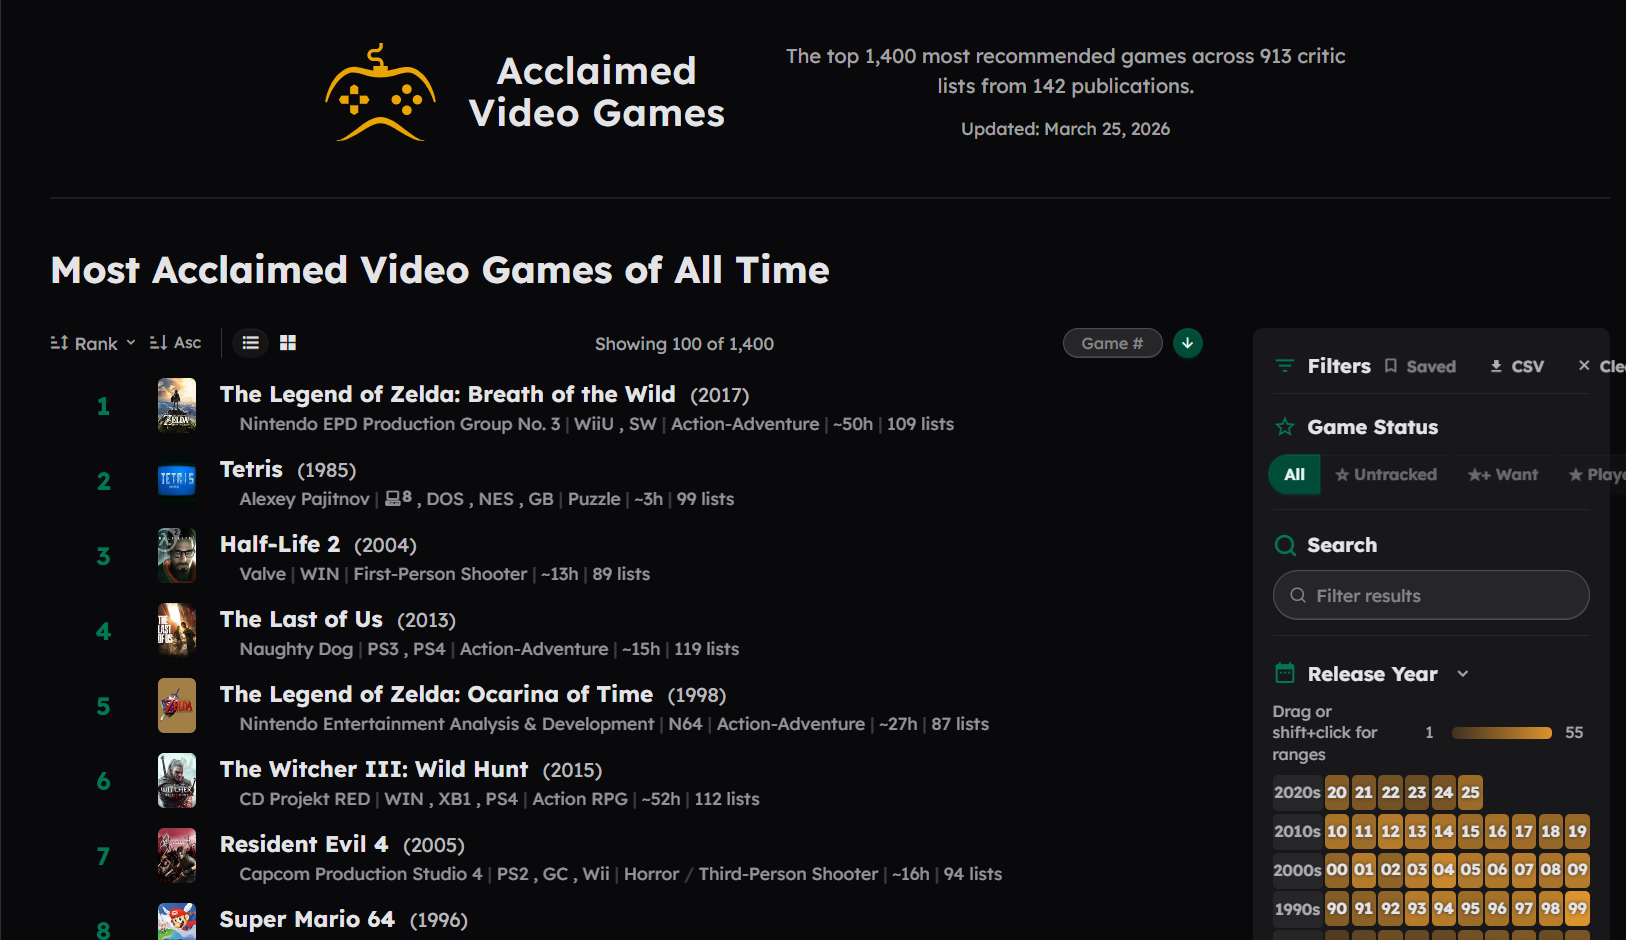Toggle release year 25 in the 2020s row

1470,793
